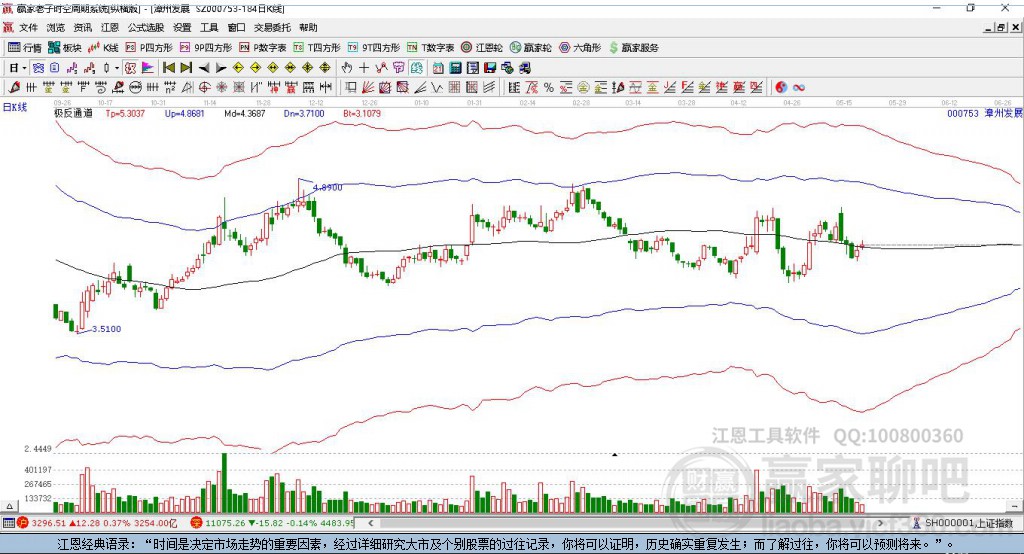The height and width of the screenshot is (554, 1024).
Task: Open the 交易委托 menu
Action: [x=272, y=27]
